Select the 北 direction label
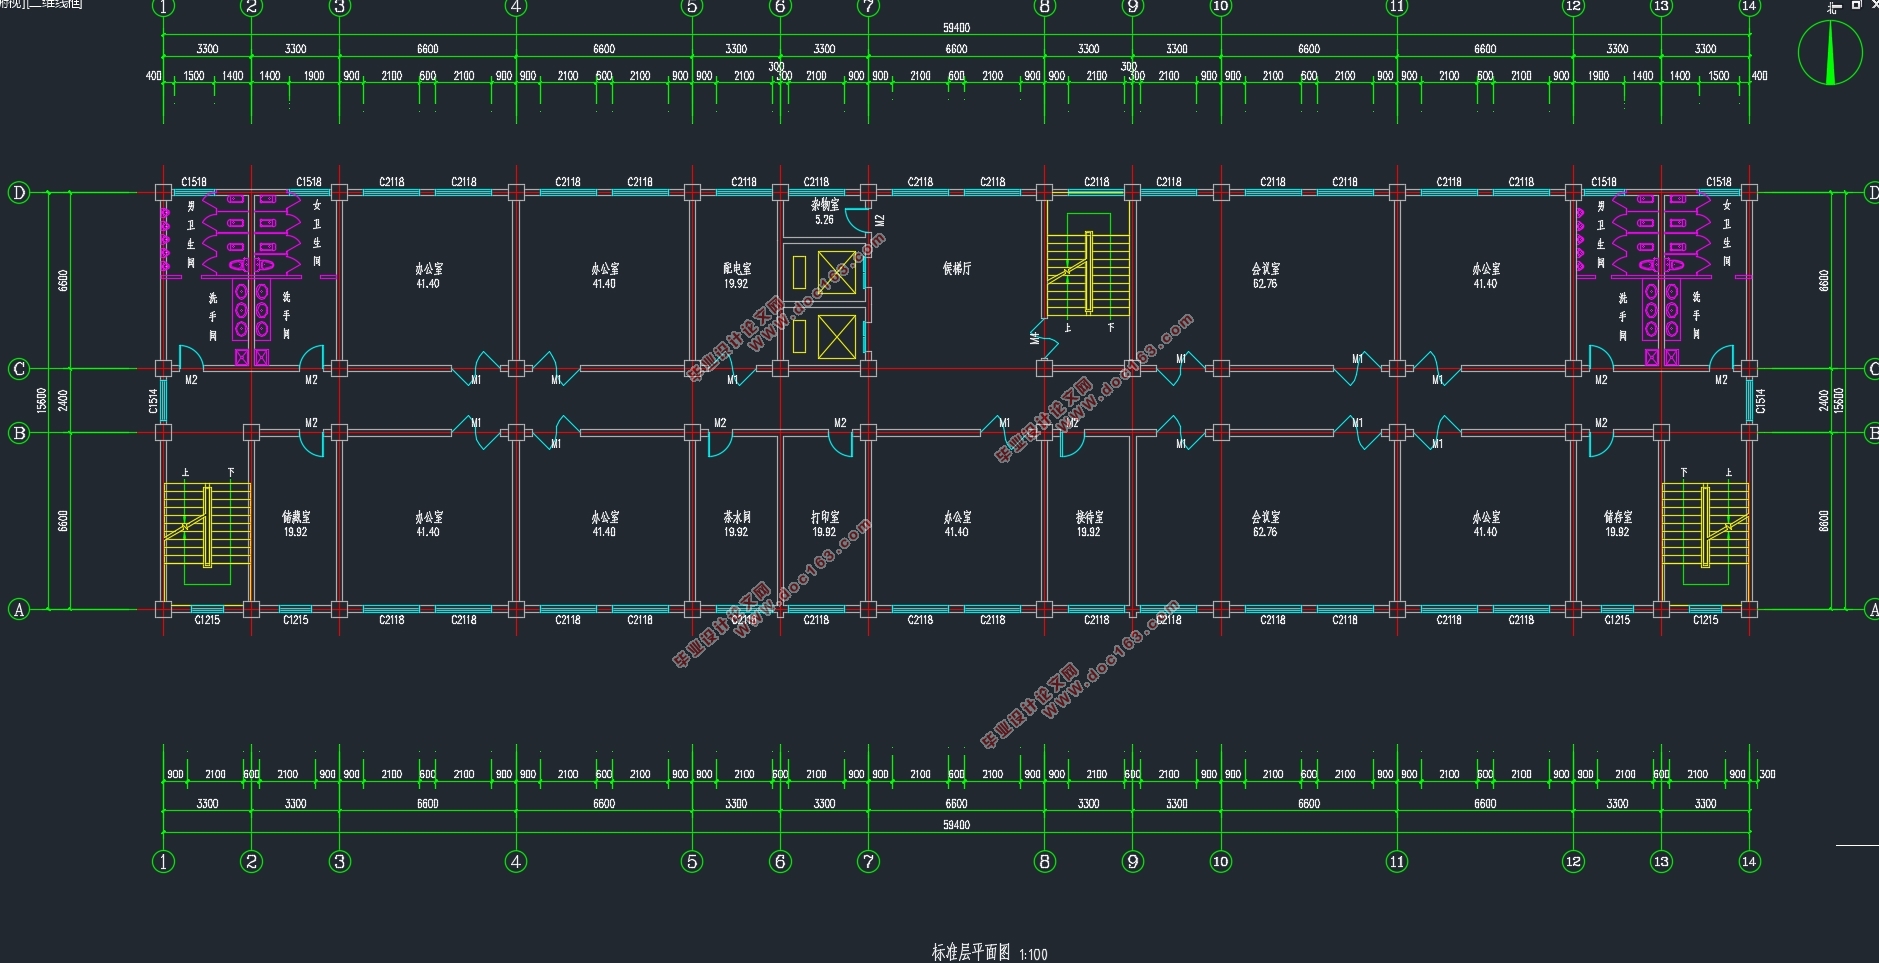The image size is (1879, 963). point(1834,6)
